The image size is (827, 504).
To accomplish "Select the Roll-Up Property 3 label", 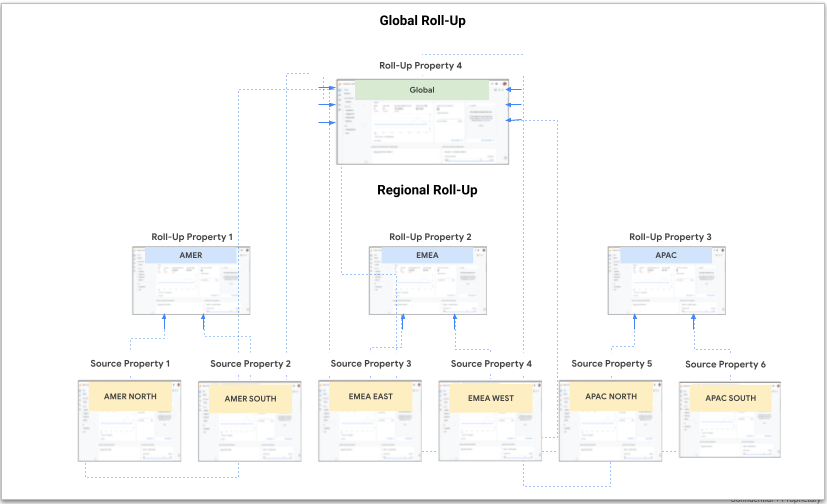I will (x=670, y=237).
